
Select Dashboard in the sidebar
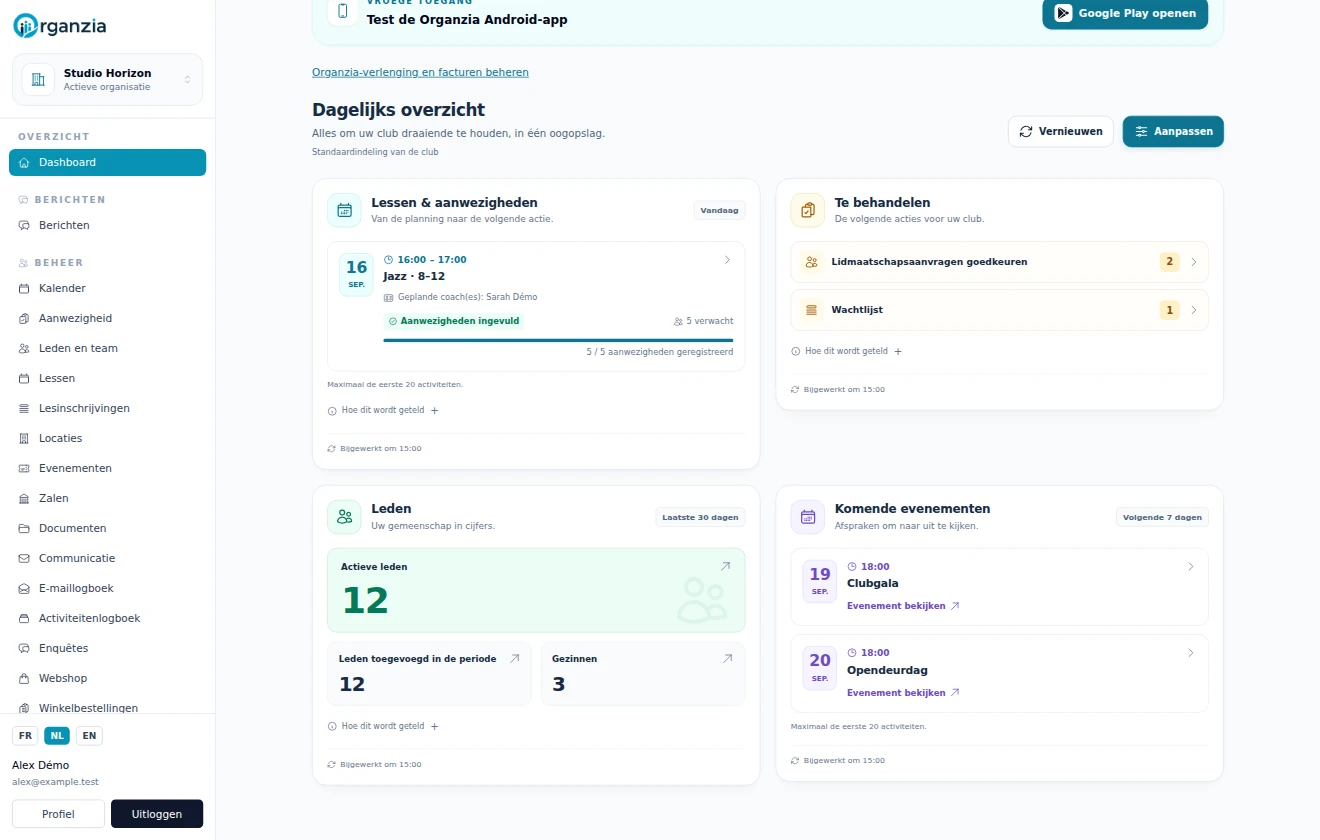click(x=107, y=163)
